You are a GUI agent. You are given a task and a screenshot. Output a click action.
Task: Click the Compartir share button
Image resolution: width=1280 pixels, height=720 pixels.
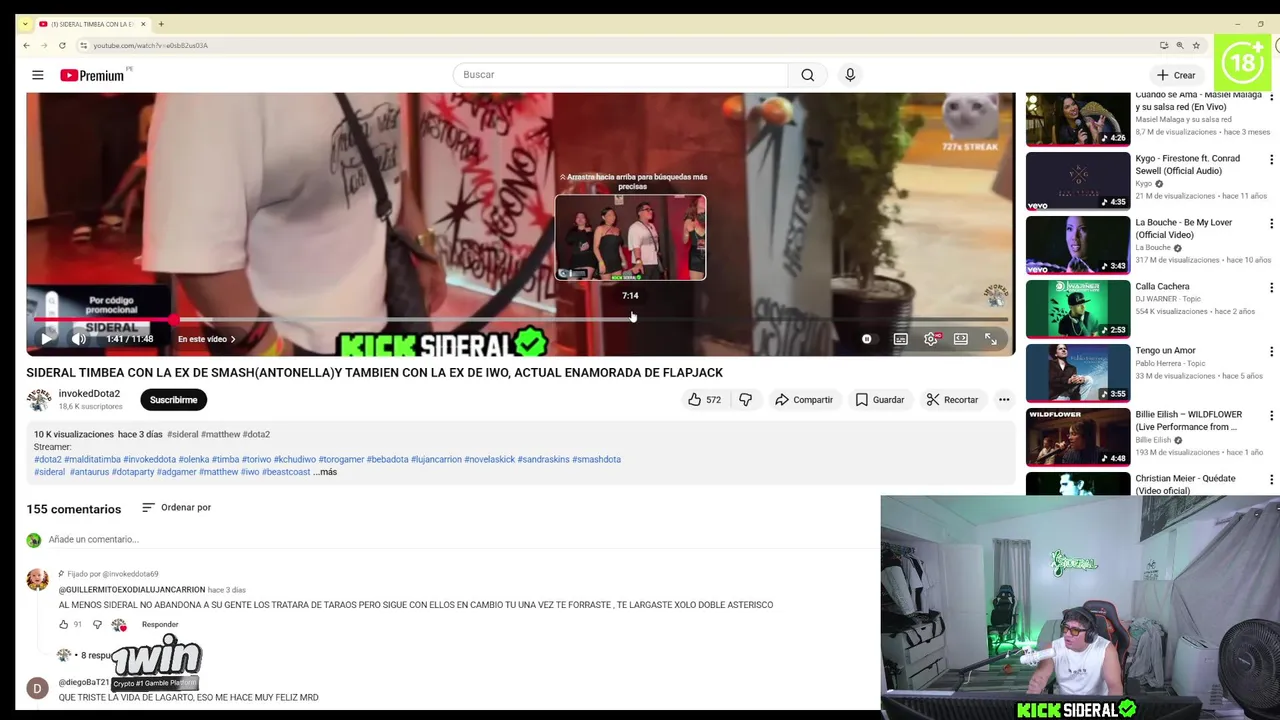(x=803, y=400)
